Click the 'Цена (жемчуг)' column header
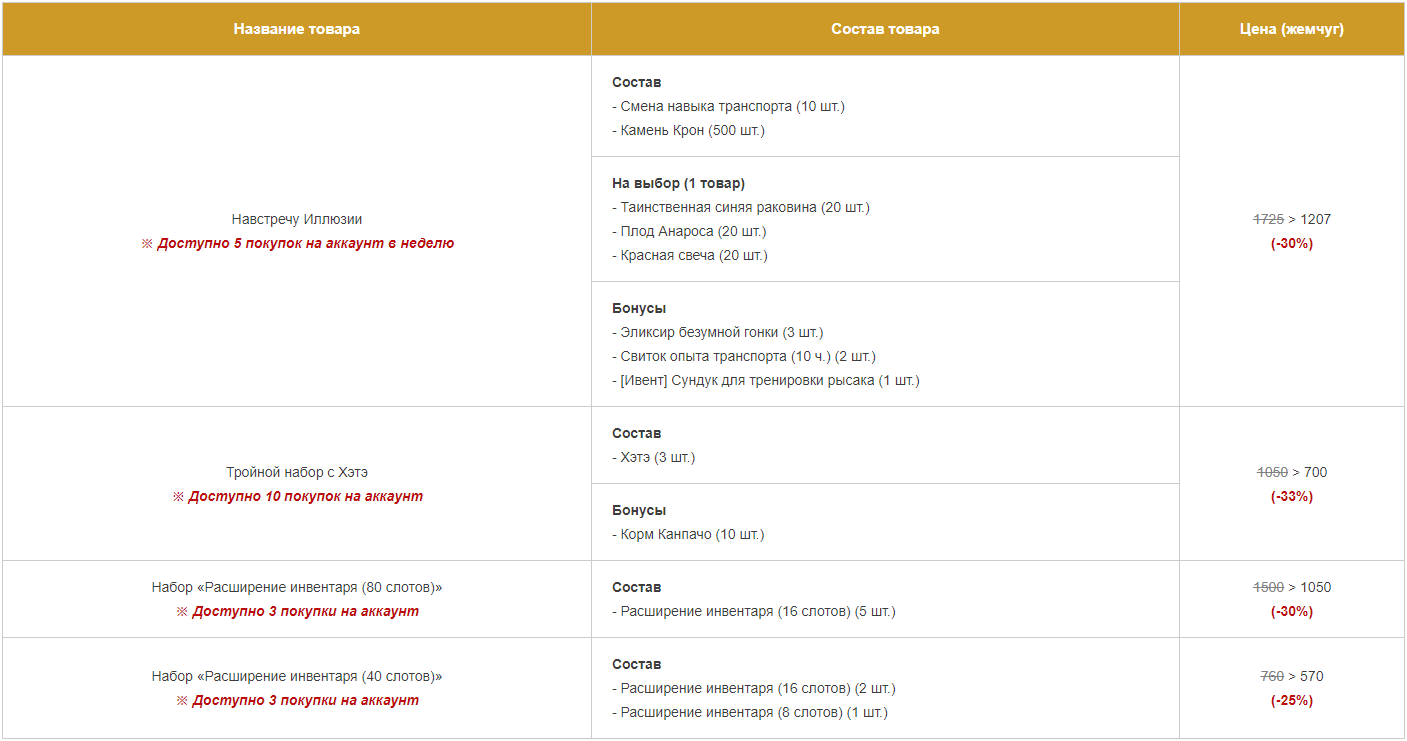 pos(1292,29)
